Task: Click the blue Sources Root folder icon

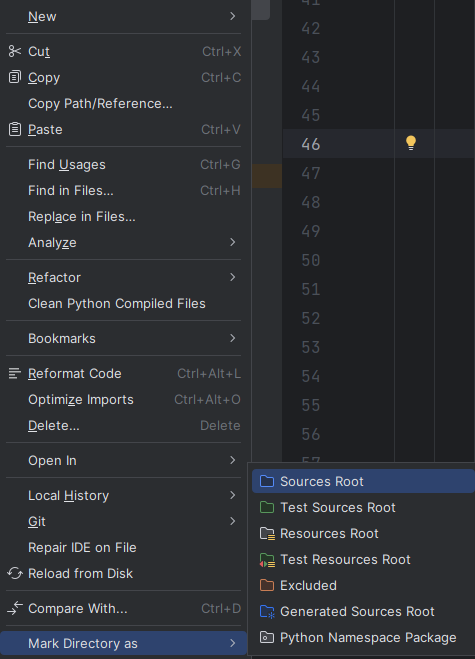Action: coord(267,481)
